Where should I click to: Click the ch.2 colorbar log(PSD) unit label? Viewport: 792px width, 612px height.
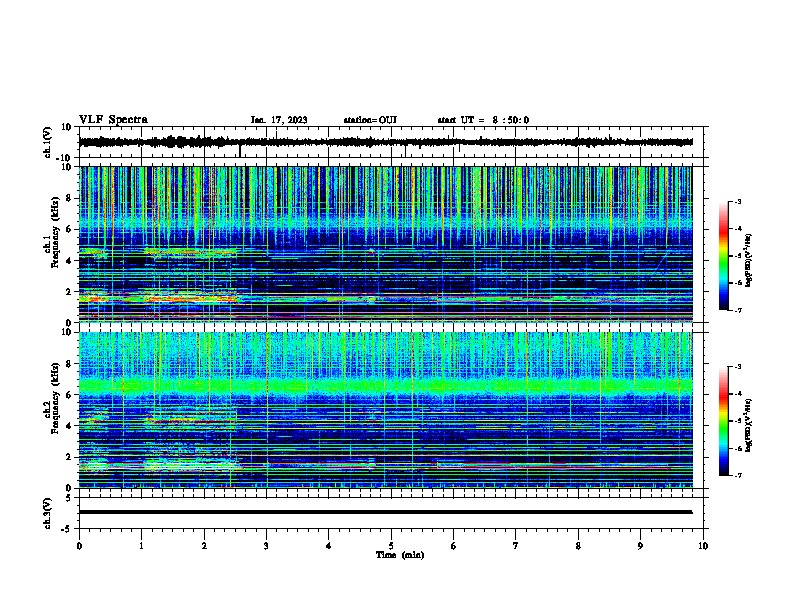pyautogui.click(x=749, y=425)
